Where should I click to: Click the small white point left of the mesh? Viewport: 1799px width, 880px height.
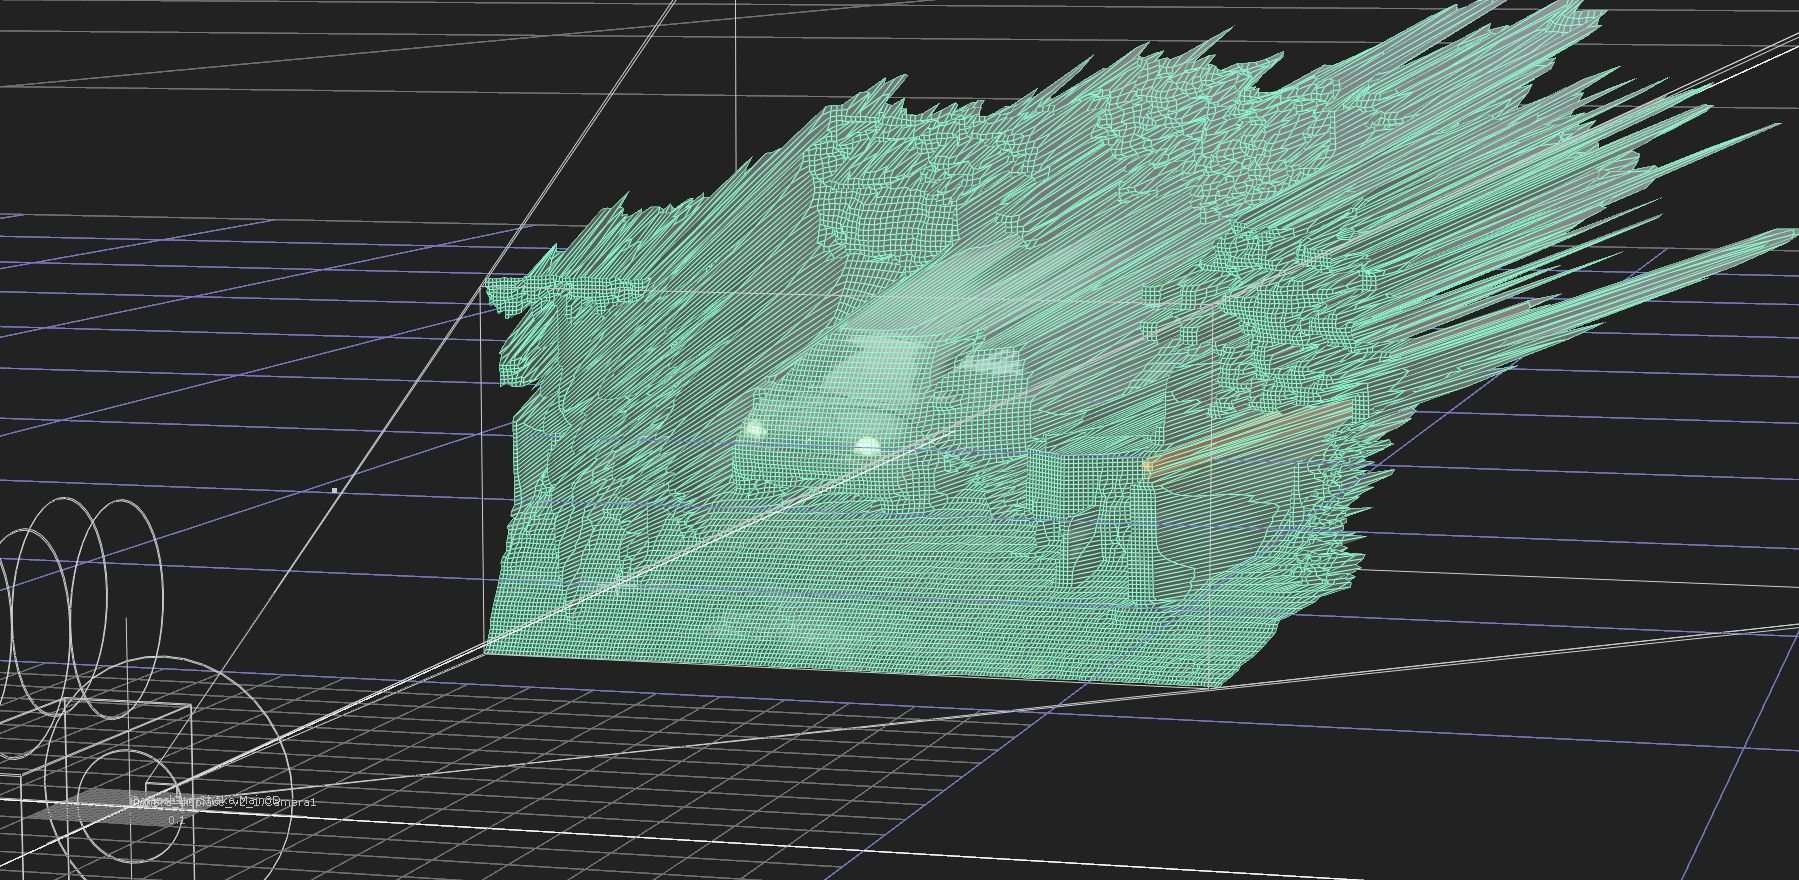coord(334,491)
